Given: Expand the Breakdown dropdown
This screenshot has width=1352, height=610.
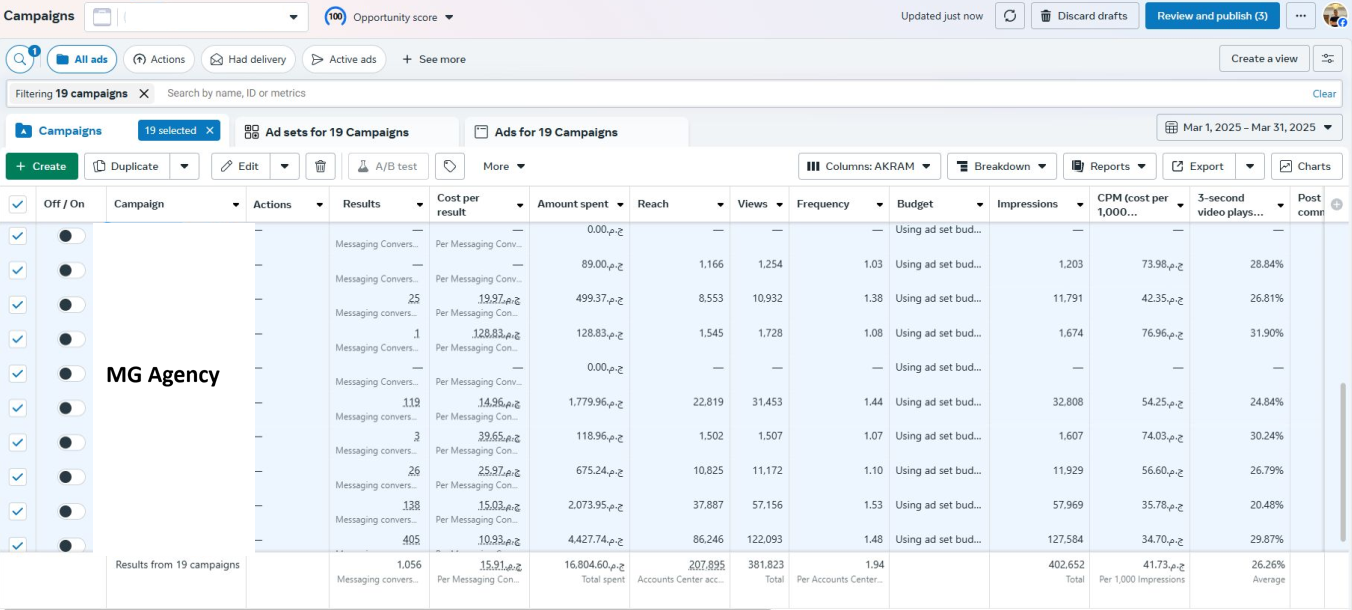Looking at the screenshot, I should point(1001,166).
